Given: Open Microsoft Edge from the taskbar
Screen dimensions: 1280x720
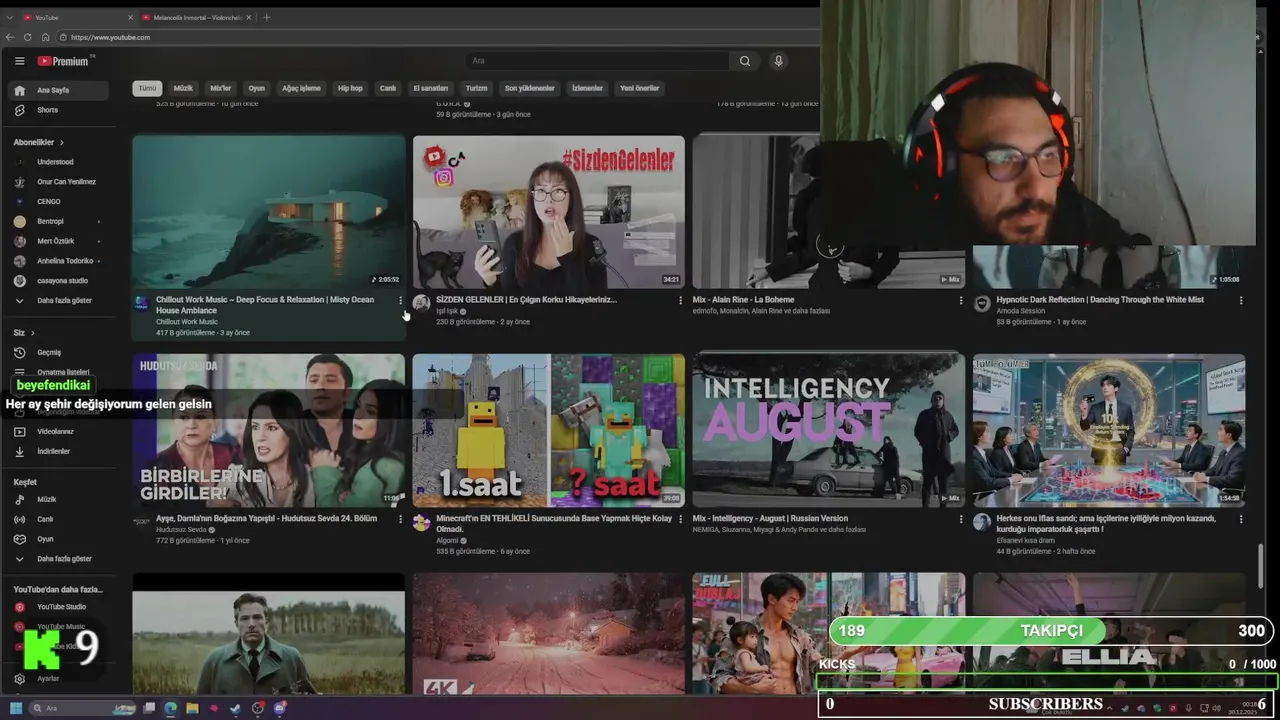Looking at the screenshot, I should [x=170, y=708].
